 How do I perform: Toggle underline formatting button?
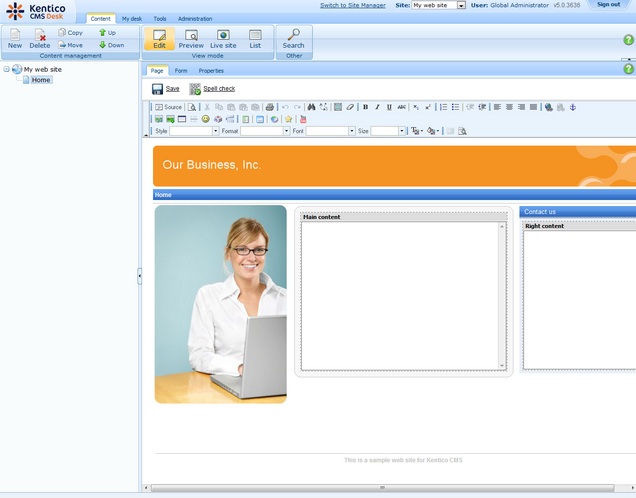[389, 107]
